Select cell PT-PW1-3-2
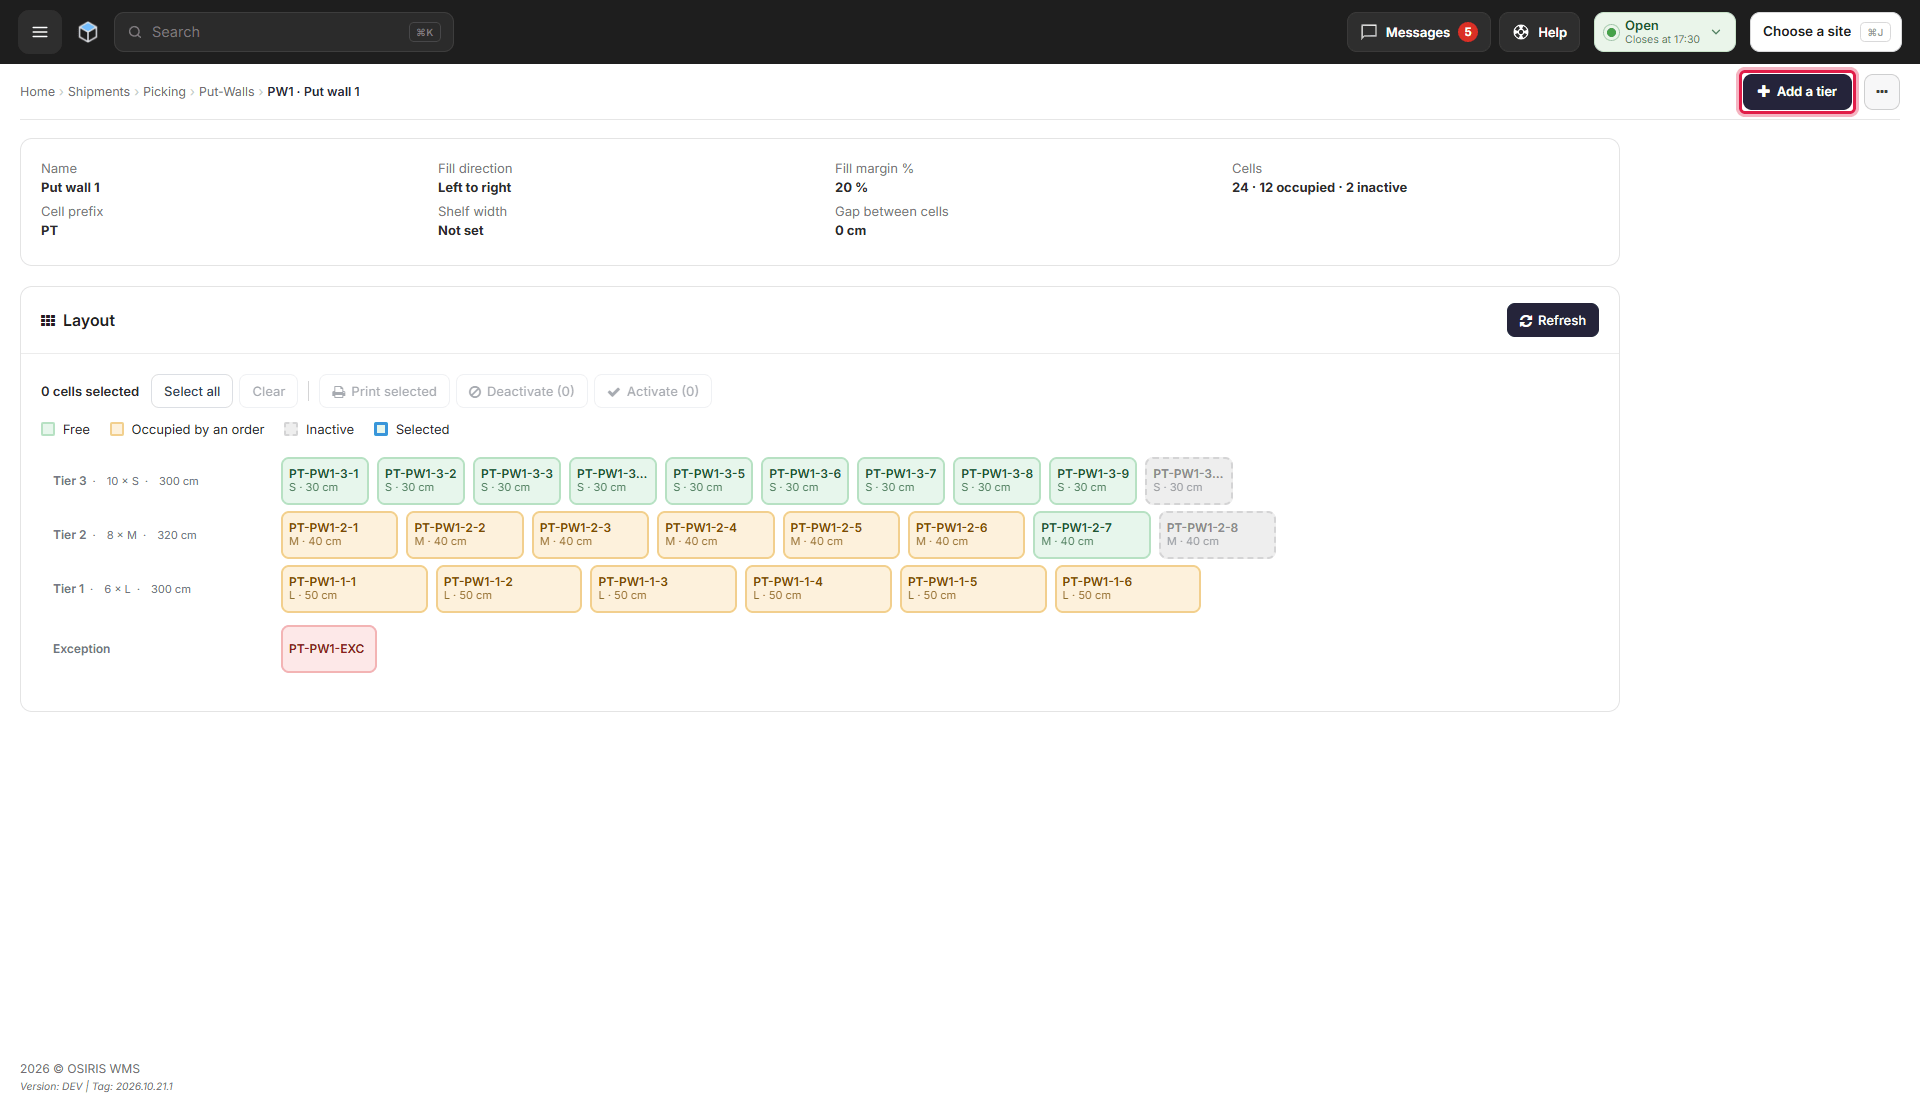Image resolution: width=1920 pixels, height=1120 pixels. click(x=421, y=481)
